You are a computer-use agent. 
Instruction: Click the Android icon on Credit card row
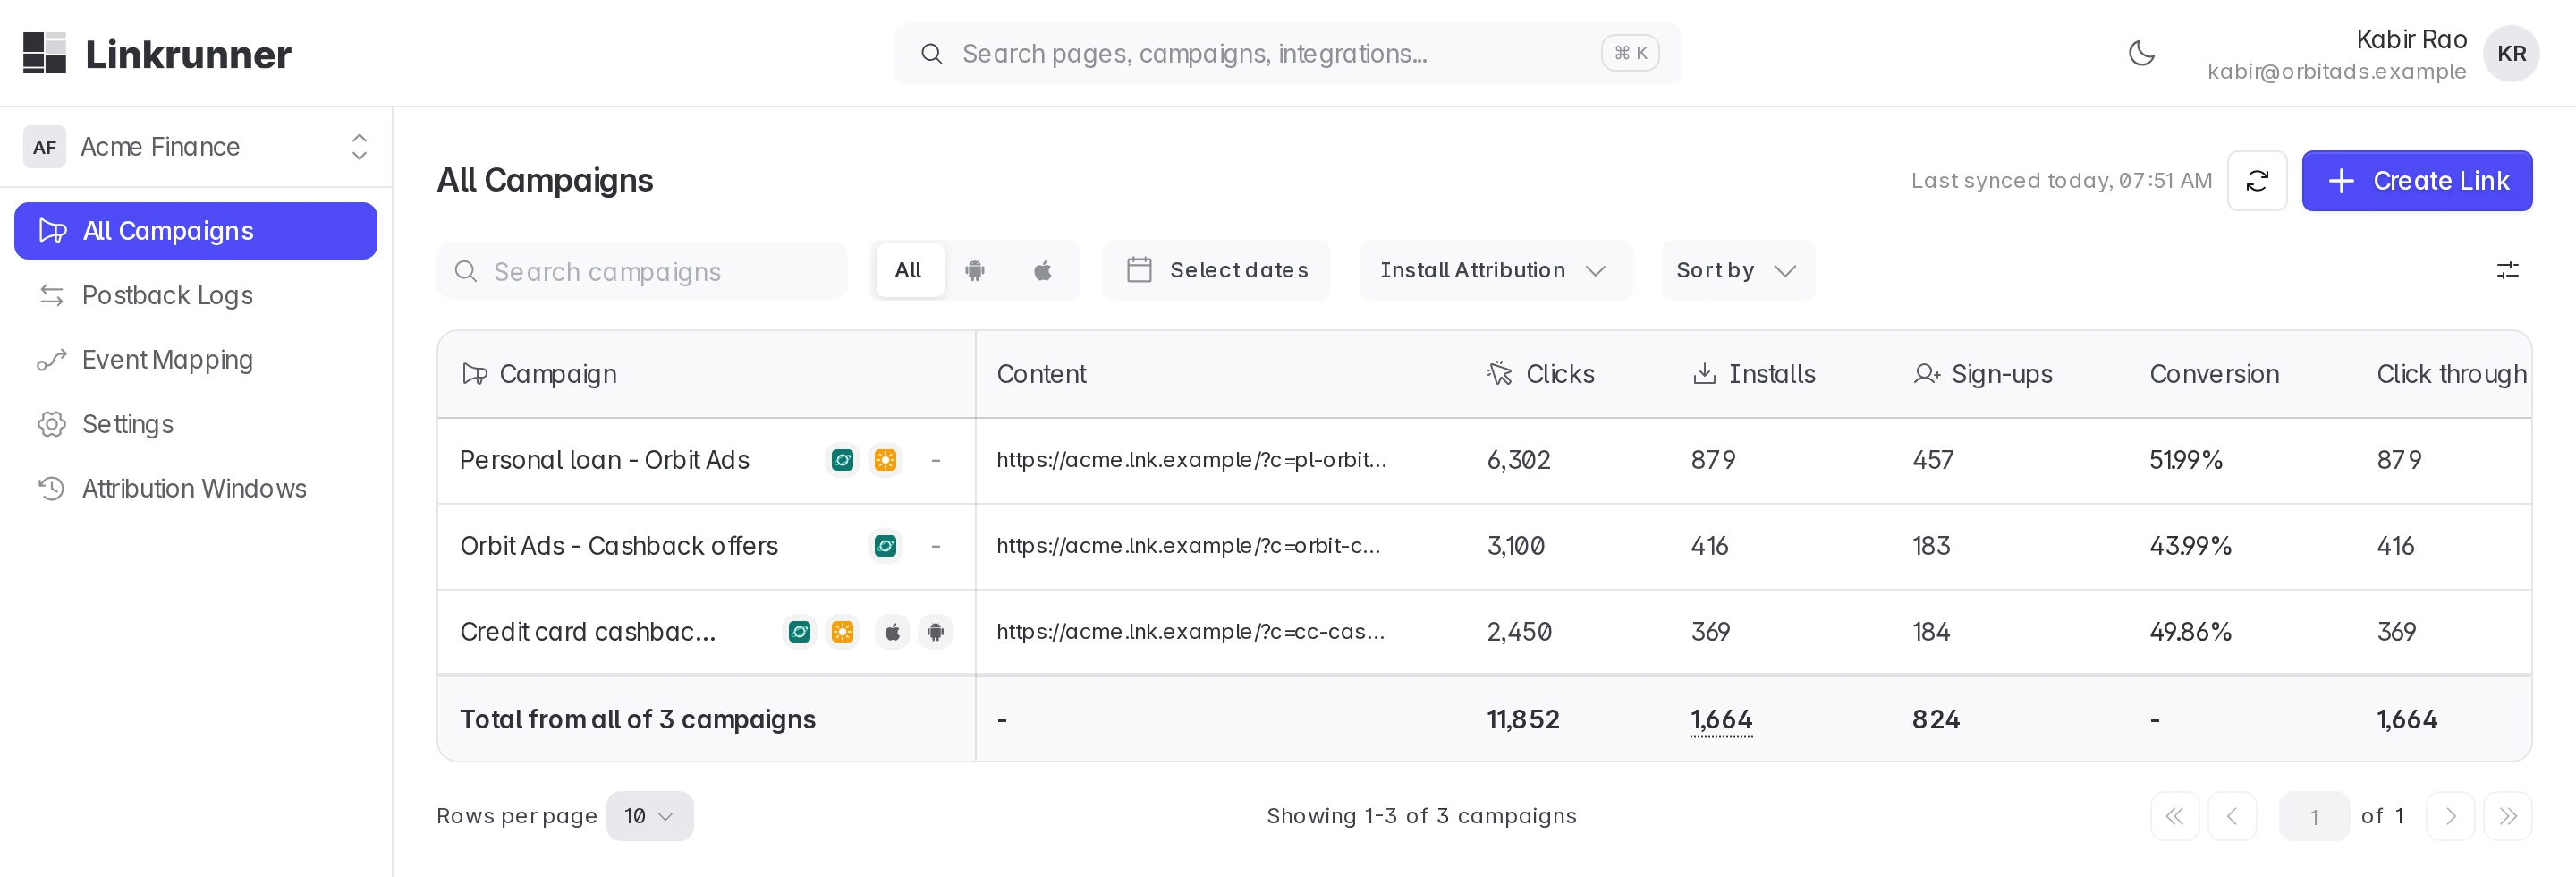click(935, 632)
